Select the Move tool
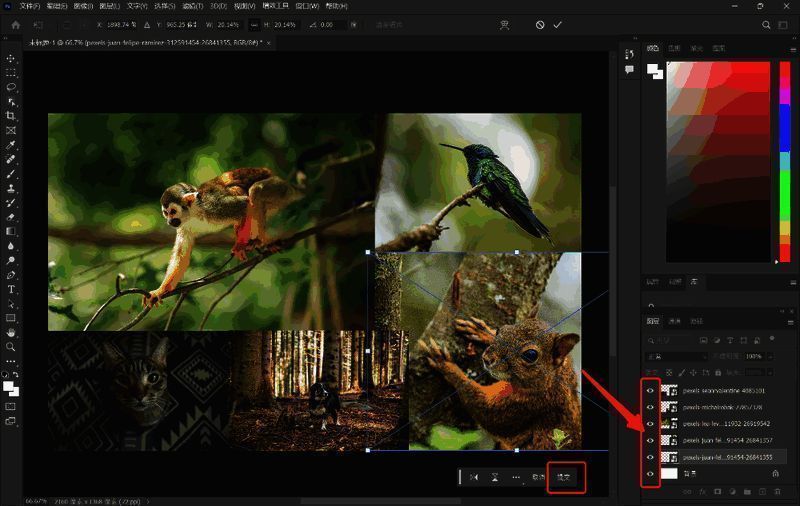 (11, 58)
